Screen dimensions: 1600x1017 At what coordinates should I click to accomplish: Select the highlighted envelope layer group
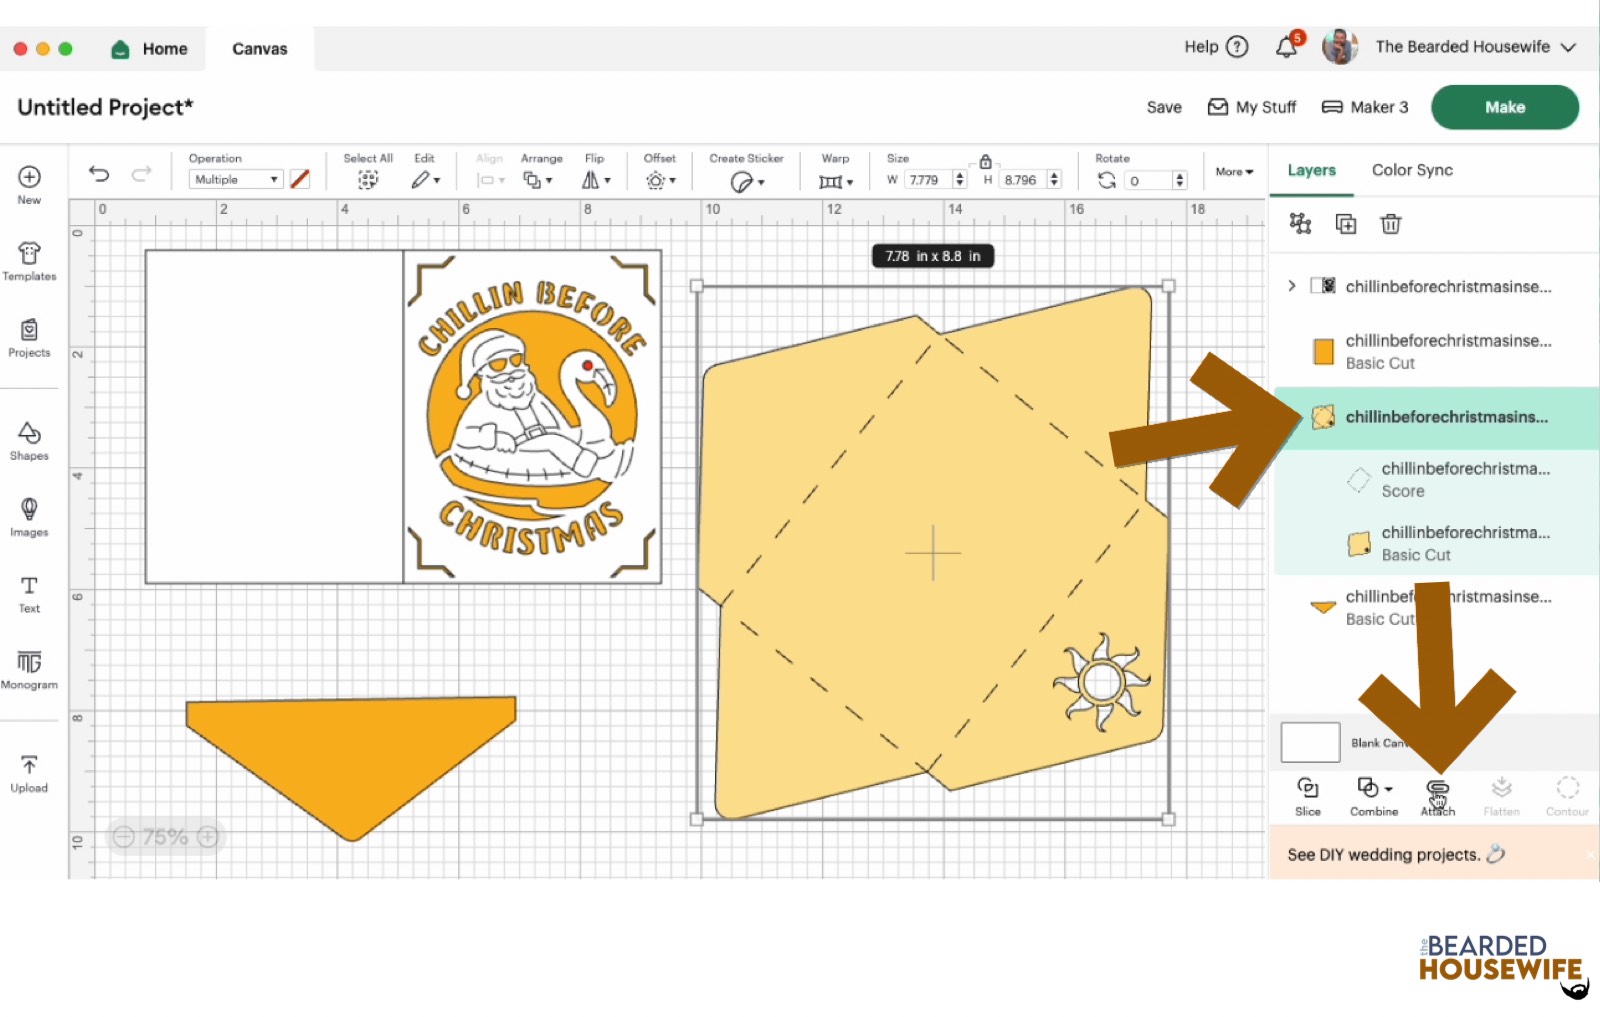[x=1435, y=417]
